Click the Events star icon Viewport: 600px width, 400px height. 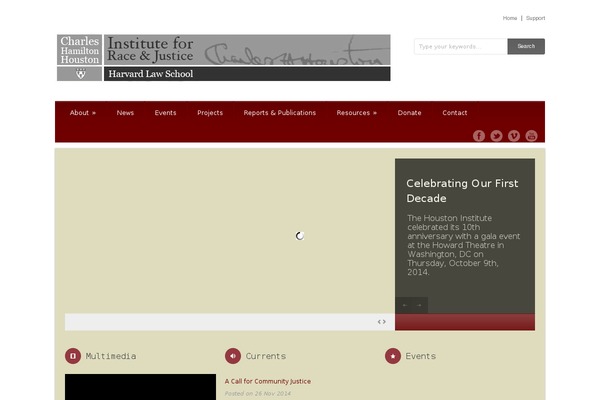(393, 356)
